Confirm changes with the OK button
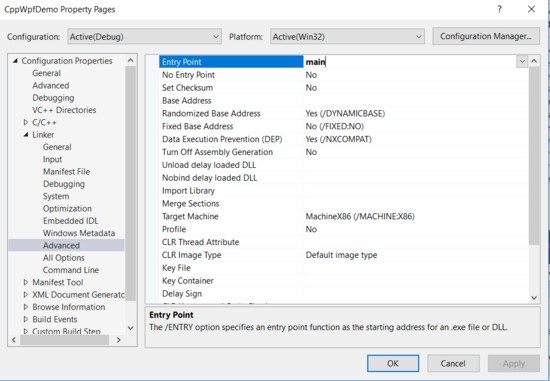Screen dimensions: 550x381 [x=393, y=363]
